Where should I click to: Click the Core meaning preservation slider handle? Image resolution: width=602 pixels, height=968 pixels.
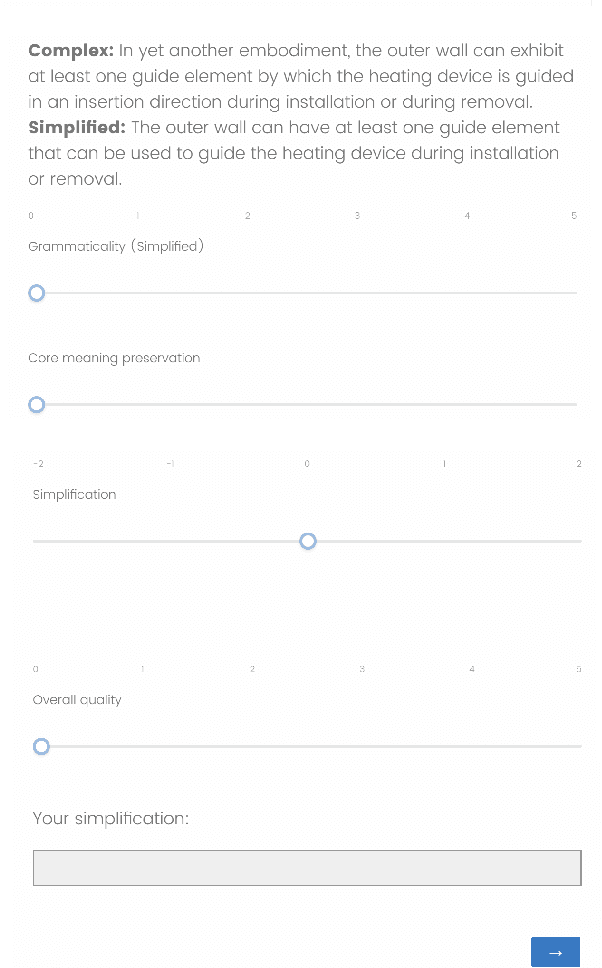click(37, 405)
